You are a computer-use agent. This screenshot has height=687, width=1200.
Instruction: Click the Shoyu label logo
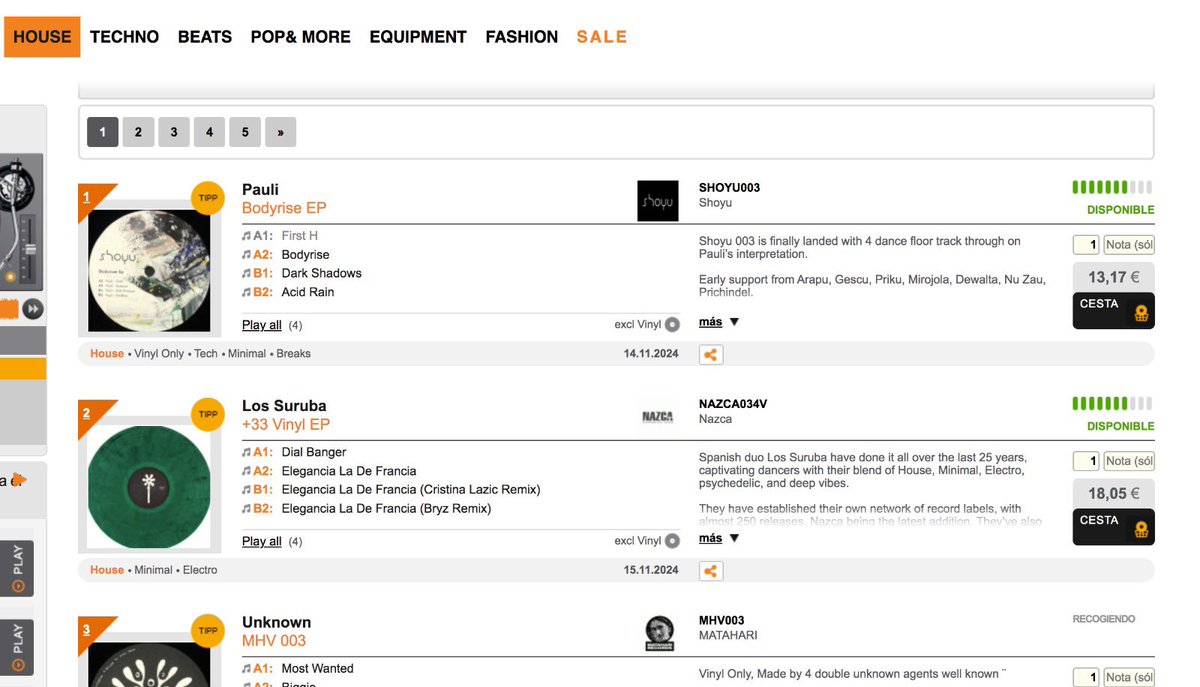pos(657,200)
